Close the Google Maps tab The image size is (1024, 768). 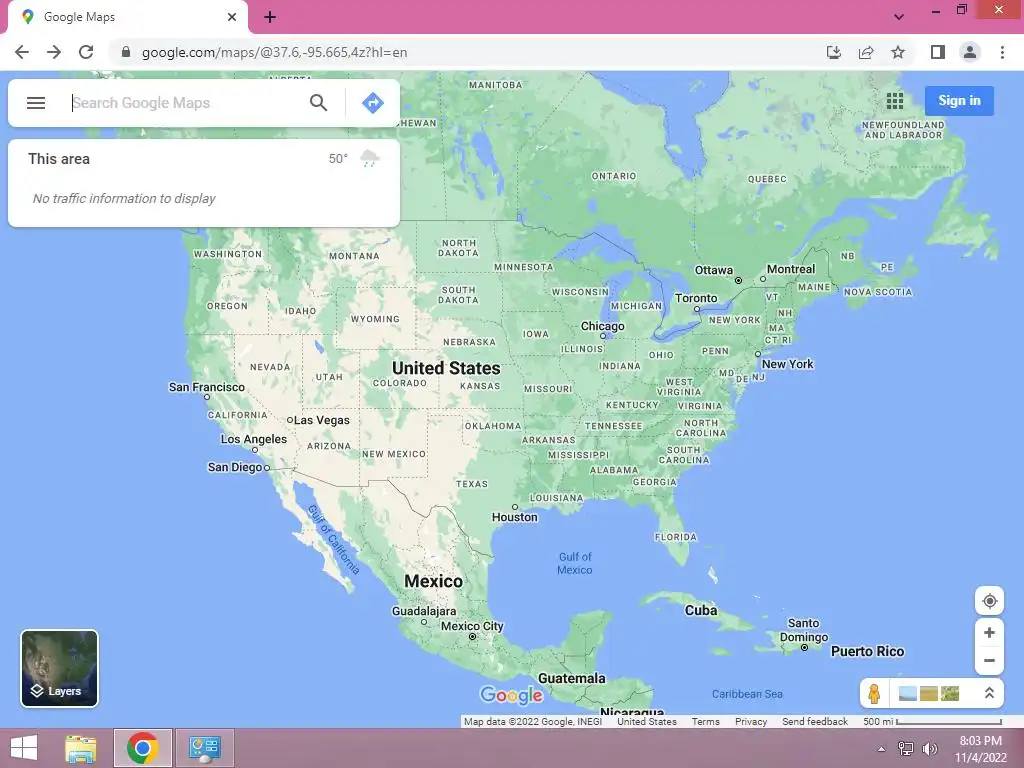click(232, 17)
